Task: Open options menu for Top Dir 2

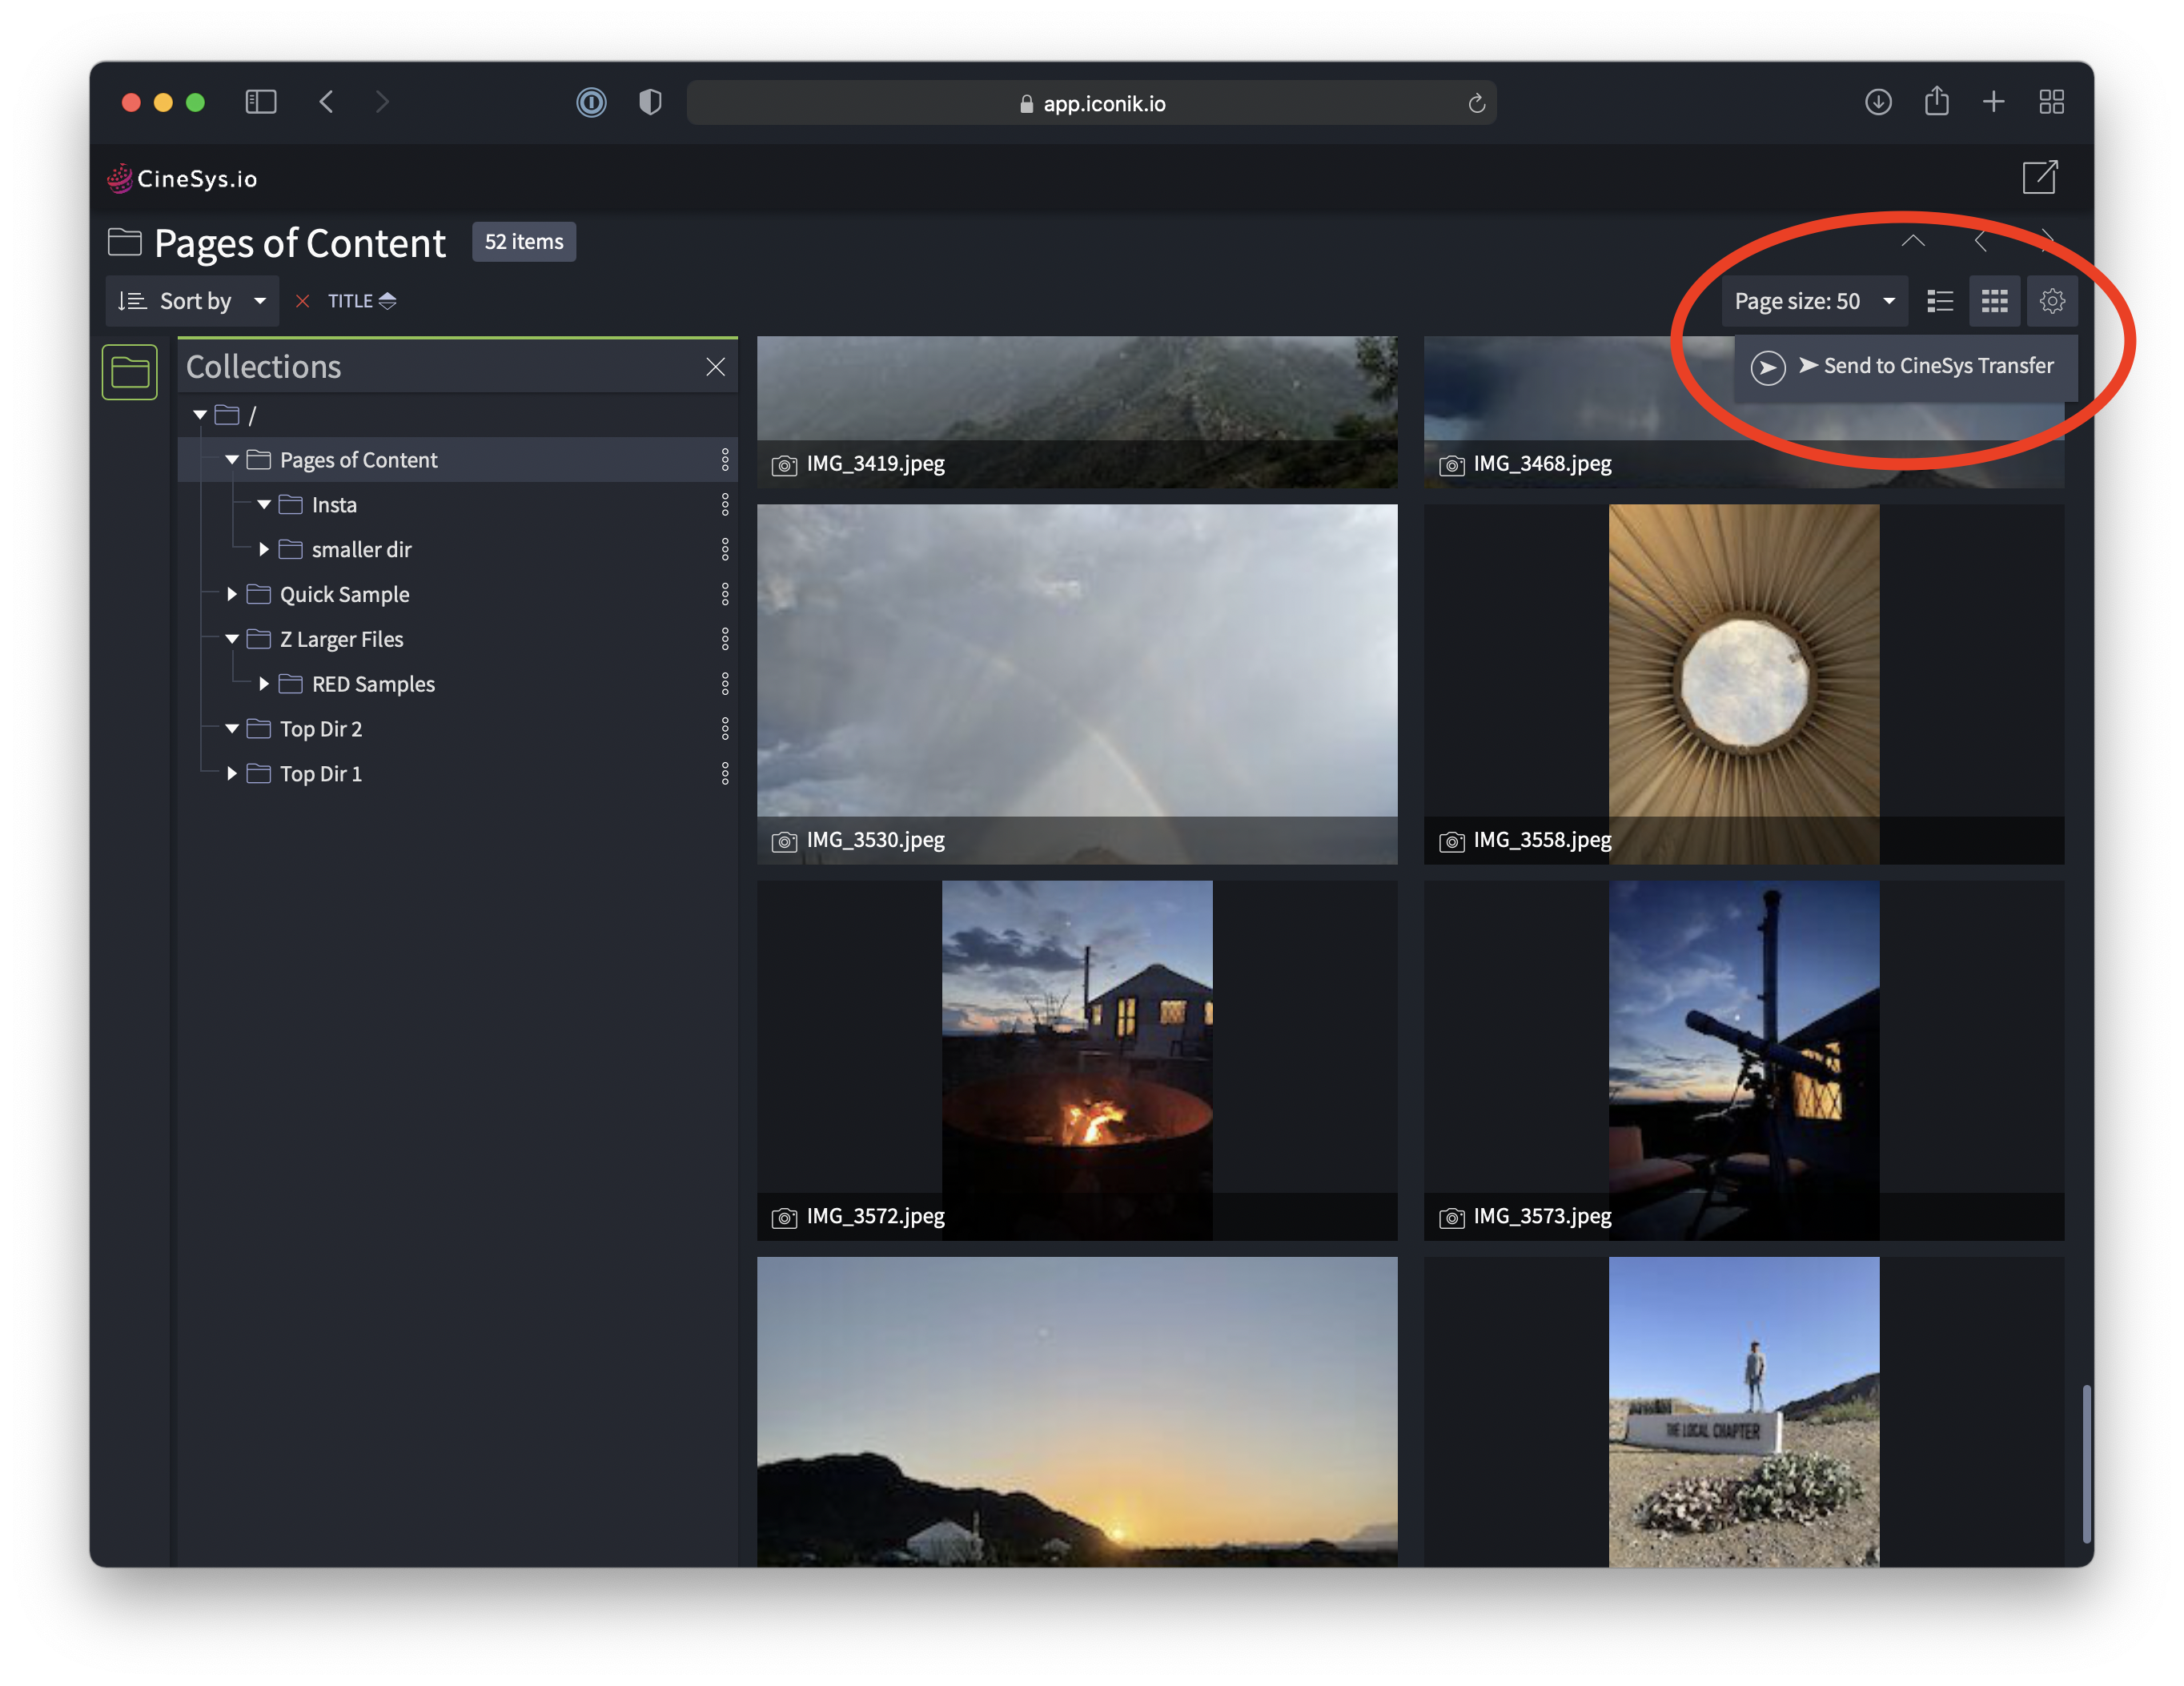Action: coord(725,729)
